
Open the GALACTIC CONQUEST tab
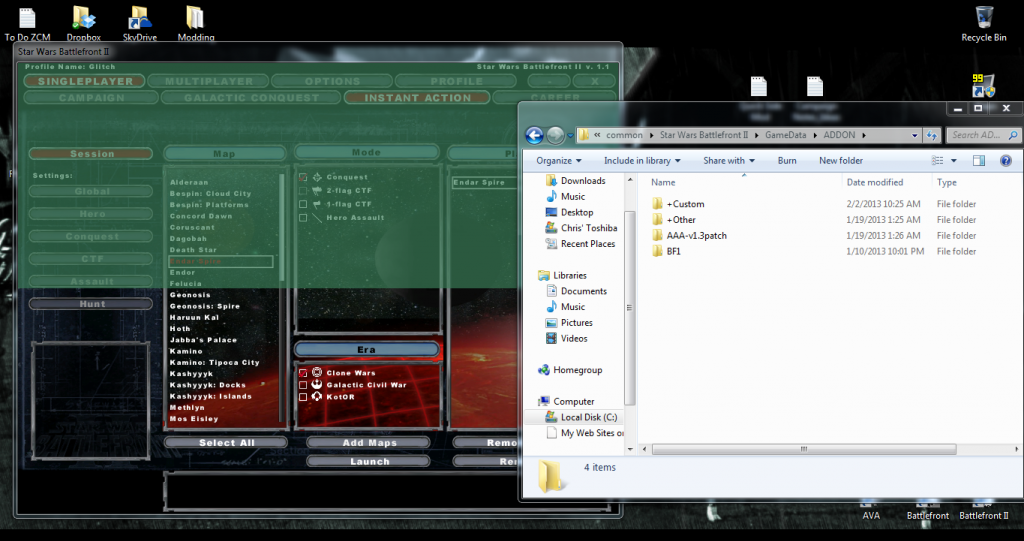(x=251, y=97)
